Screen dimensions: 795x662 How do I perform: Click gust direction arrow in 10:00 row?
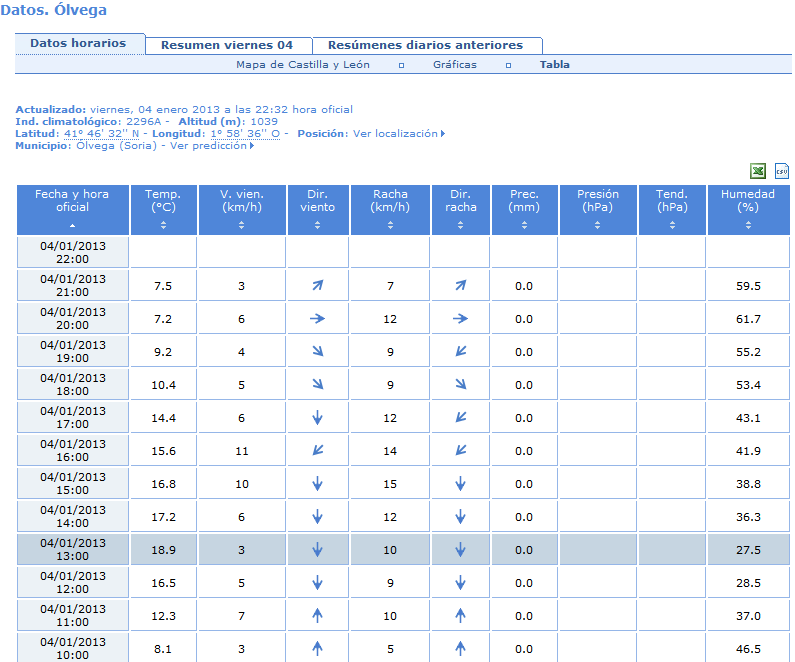coord(460,648)
